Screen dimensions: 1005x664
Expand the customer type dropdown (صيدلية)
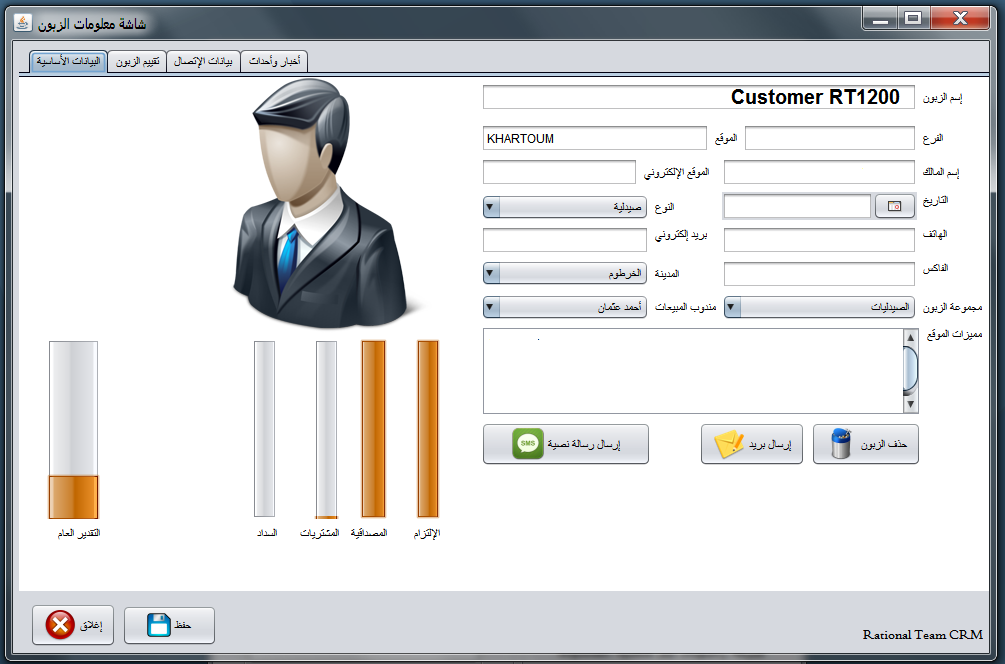[x=491, y=207]
